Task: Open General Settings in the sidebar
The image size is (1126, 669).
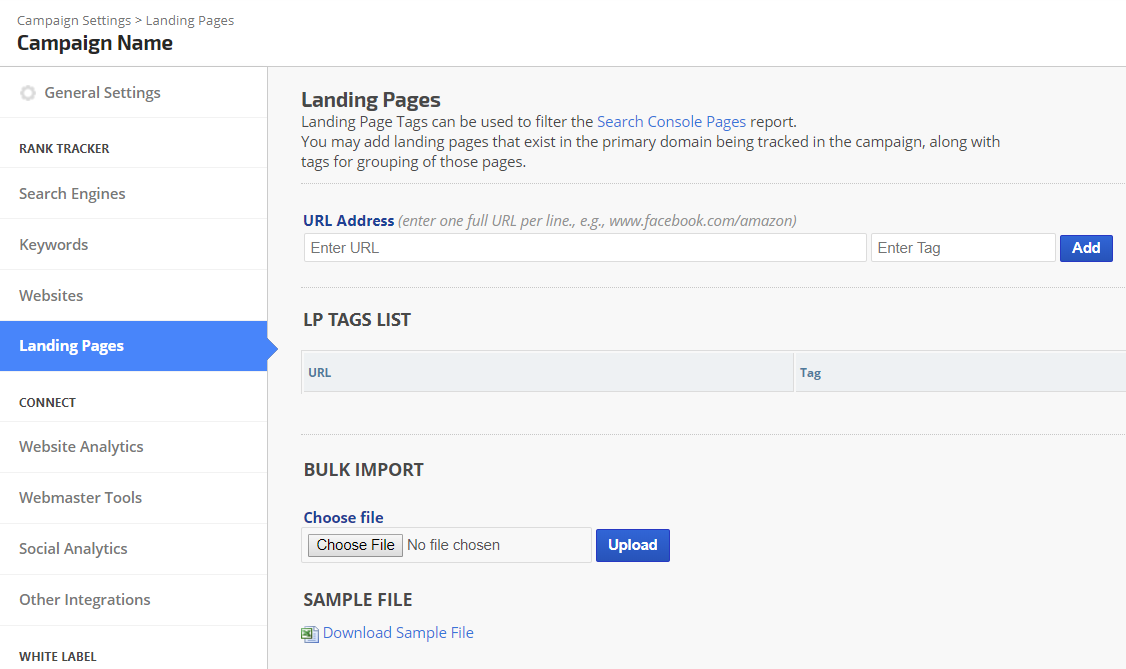Action: [x=102, y=93]
